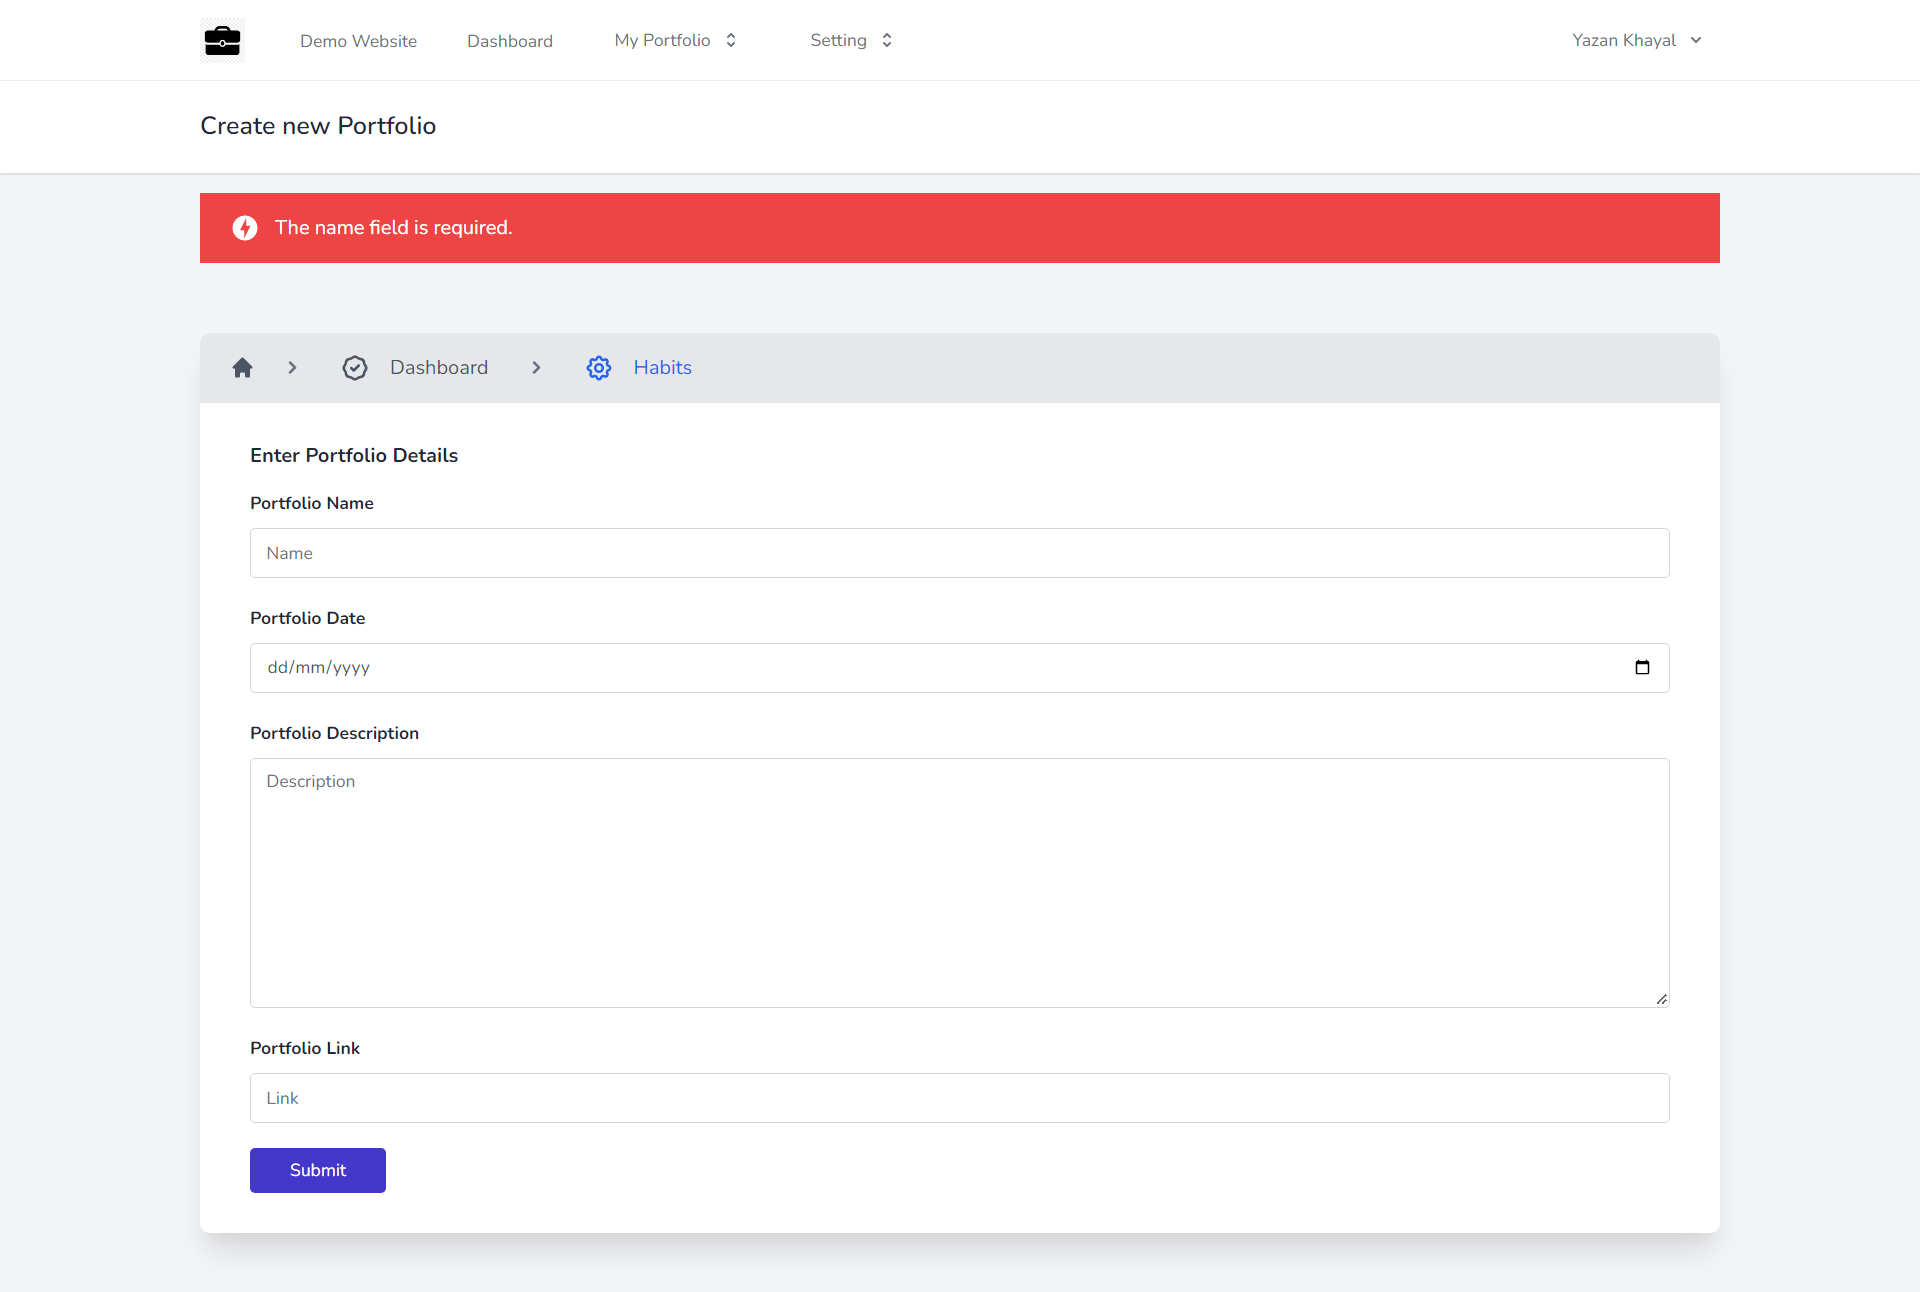Open the Dashboard breadcrumb link
The image size is (1920, 1292).
click(439, 367)
